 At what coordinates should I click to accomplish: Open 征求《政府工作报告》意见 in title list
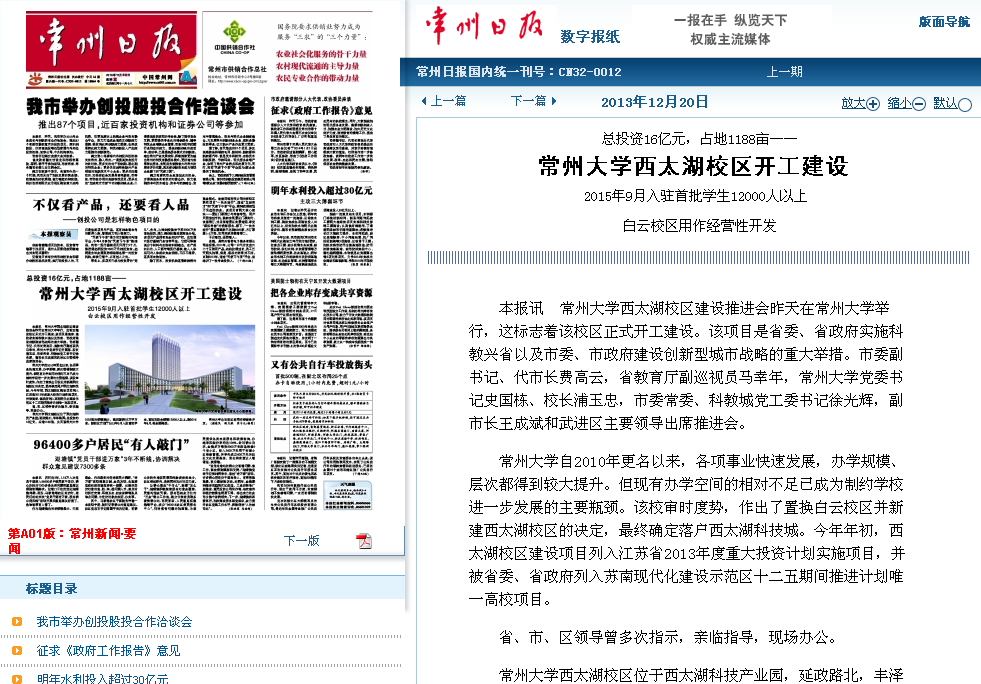click(x=108, y=651)
